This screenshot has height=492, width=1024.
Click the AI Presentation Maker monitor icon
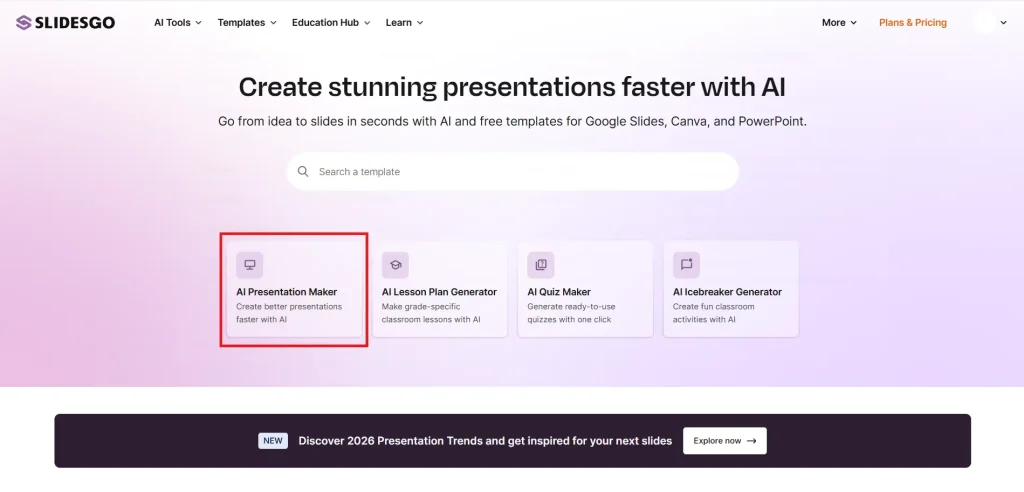tap(249, 265)
